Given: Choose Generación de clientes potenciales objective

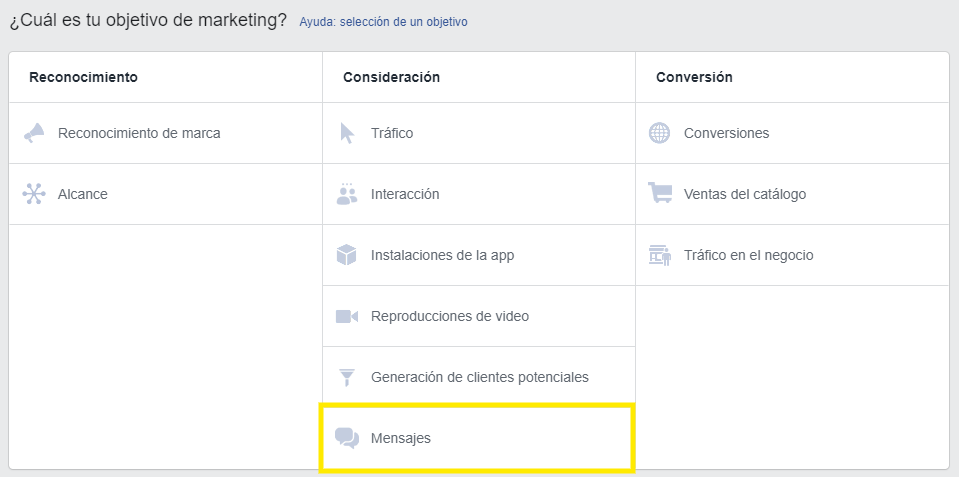Looking at the screenshot, I should point(479,377).
